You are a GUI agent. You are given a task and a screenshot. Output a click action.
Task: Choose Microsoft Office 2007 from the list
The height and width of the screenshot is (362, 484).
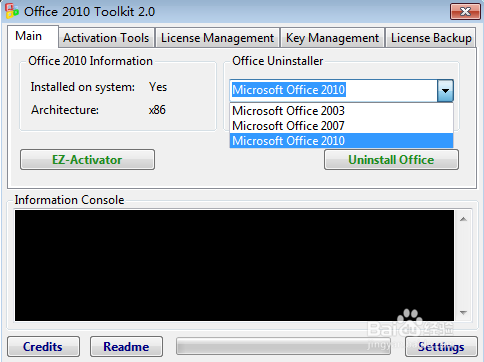tap(341, 126)
